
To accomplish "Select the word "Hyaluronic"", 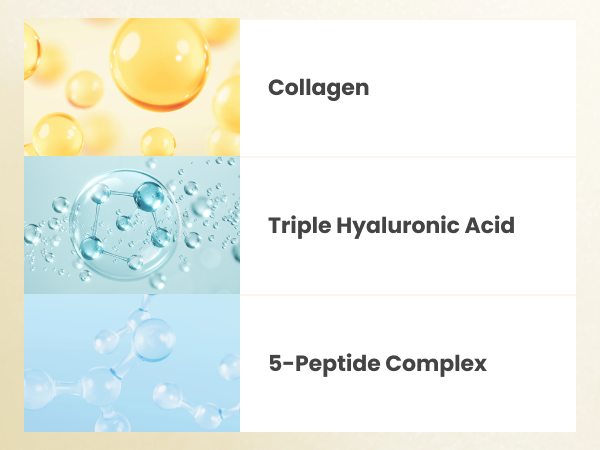I will [x=398, y=226].
